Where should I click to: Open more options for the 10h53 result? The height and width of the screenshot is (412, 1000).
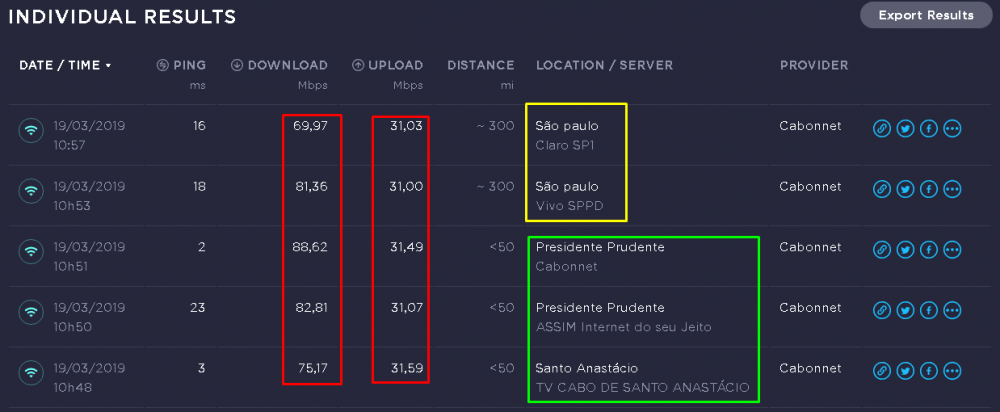pos(952,189)
